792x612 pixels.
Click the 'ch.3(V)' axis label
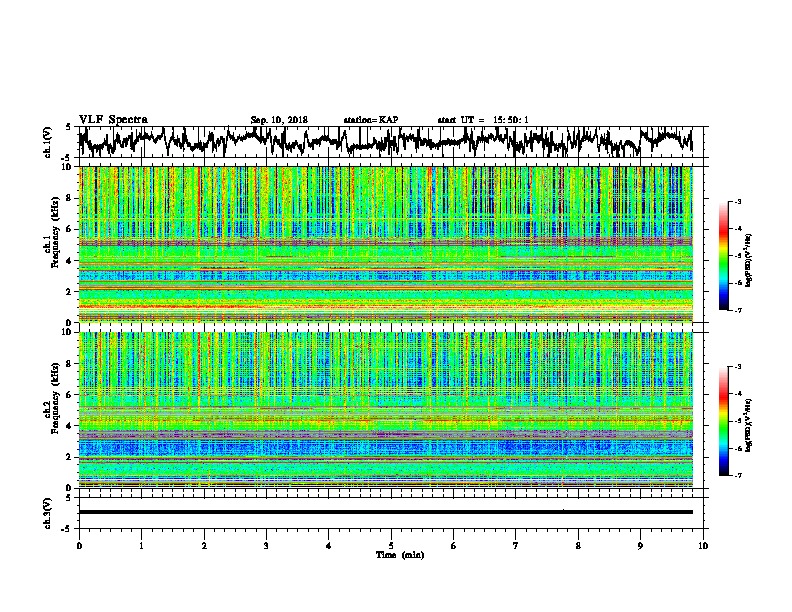point(48,513)
